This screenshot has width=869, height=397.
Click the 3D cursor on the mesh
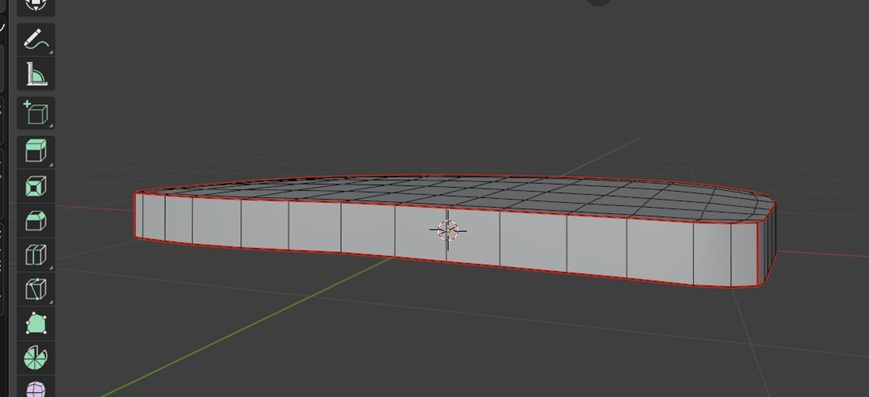click(x=448, y=230)
